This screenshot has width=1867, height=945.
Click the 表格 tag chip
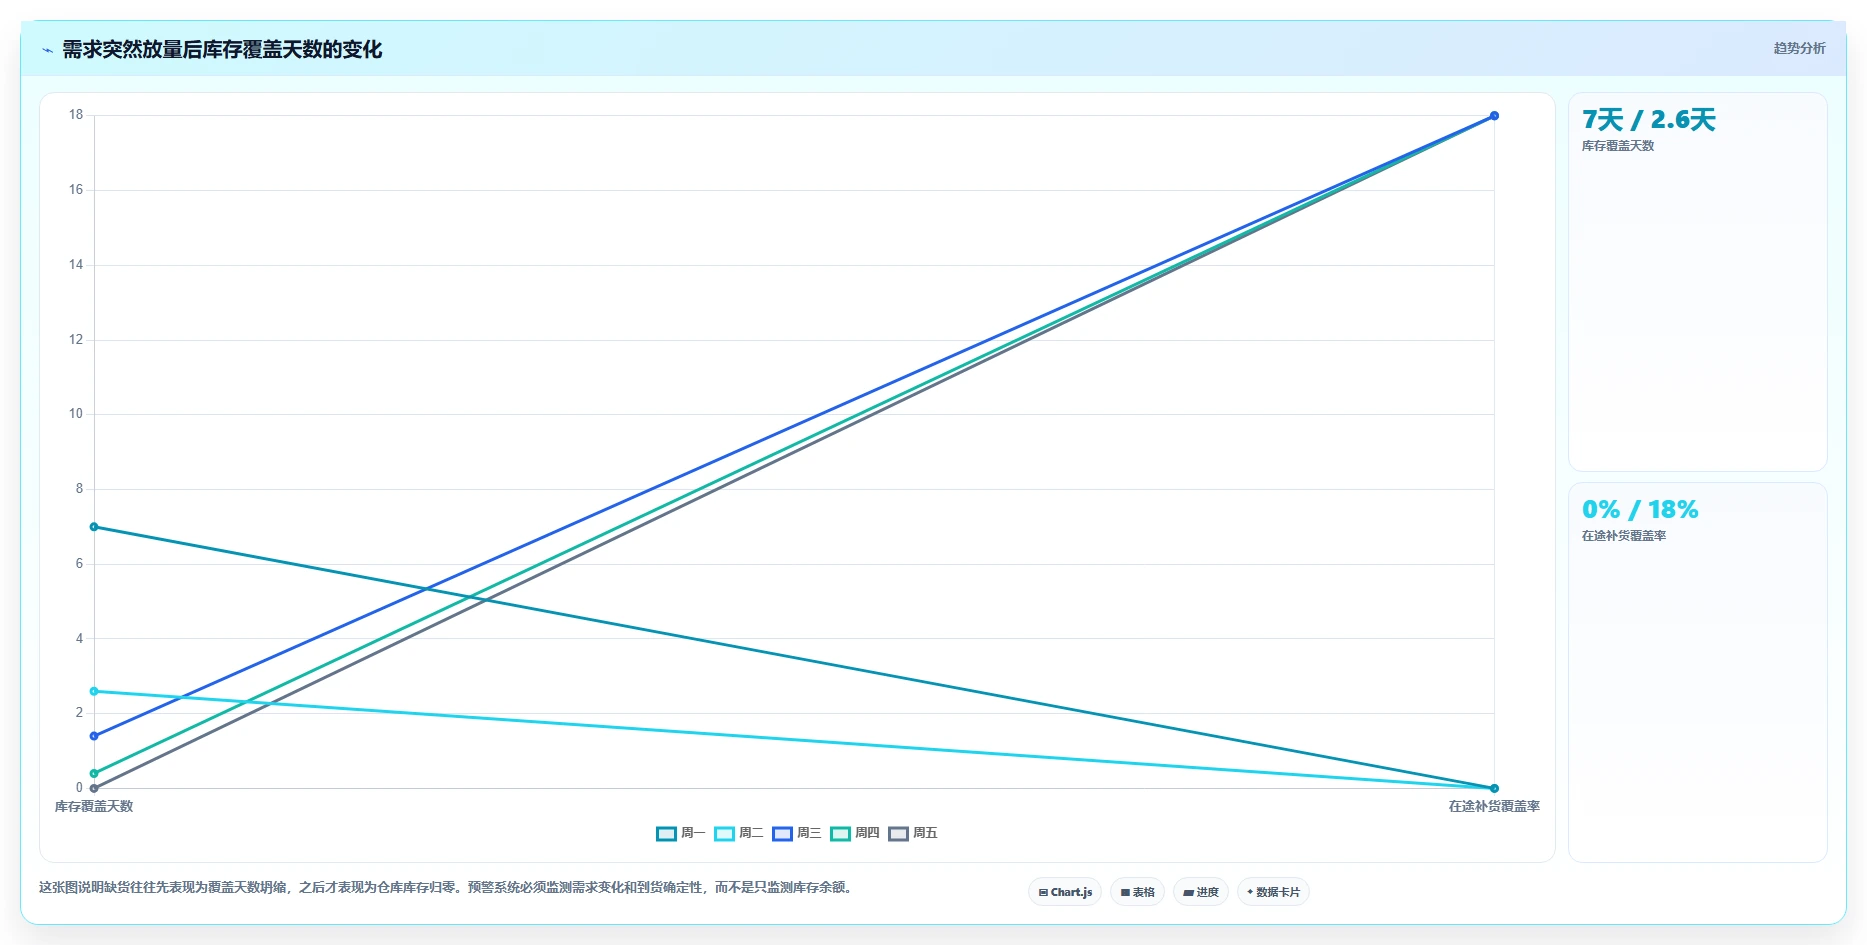[1137, 892]
